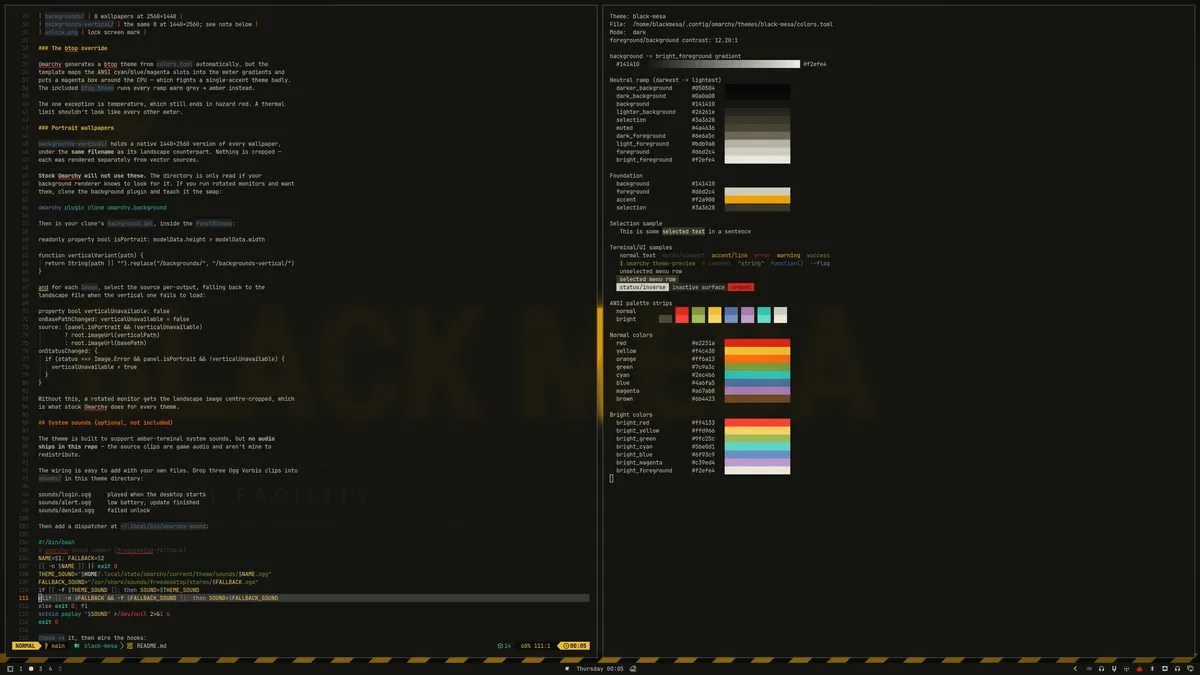Click the 'unselected menu row' sample
The image size is (1200, 675).
click(651, 271)
